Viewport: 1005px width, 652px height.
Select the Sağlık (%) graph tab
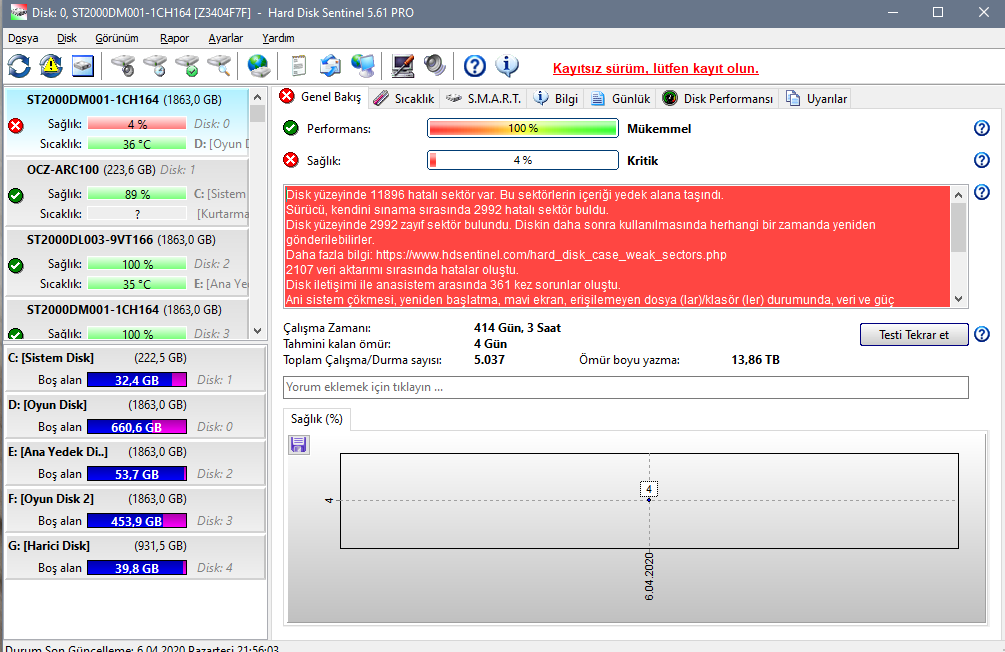[317, 419]
